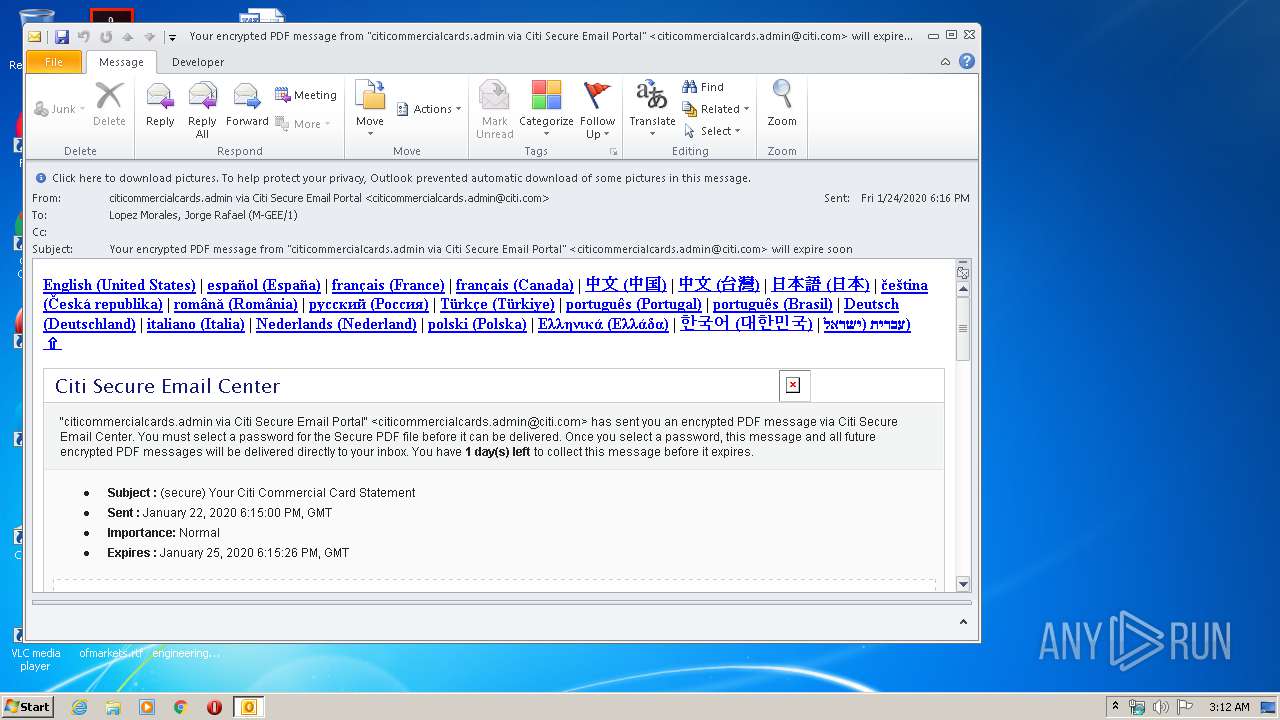Choose the português (Brasil) link

(x=773, y=304)
